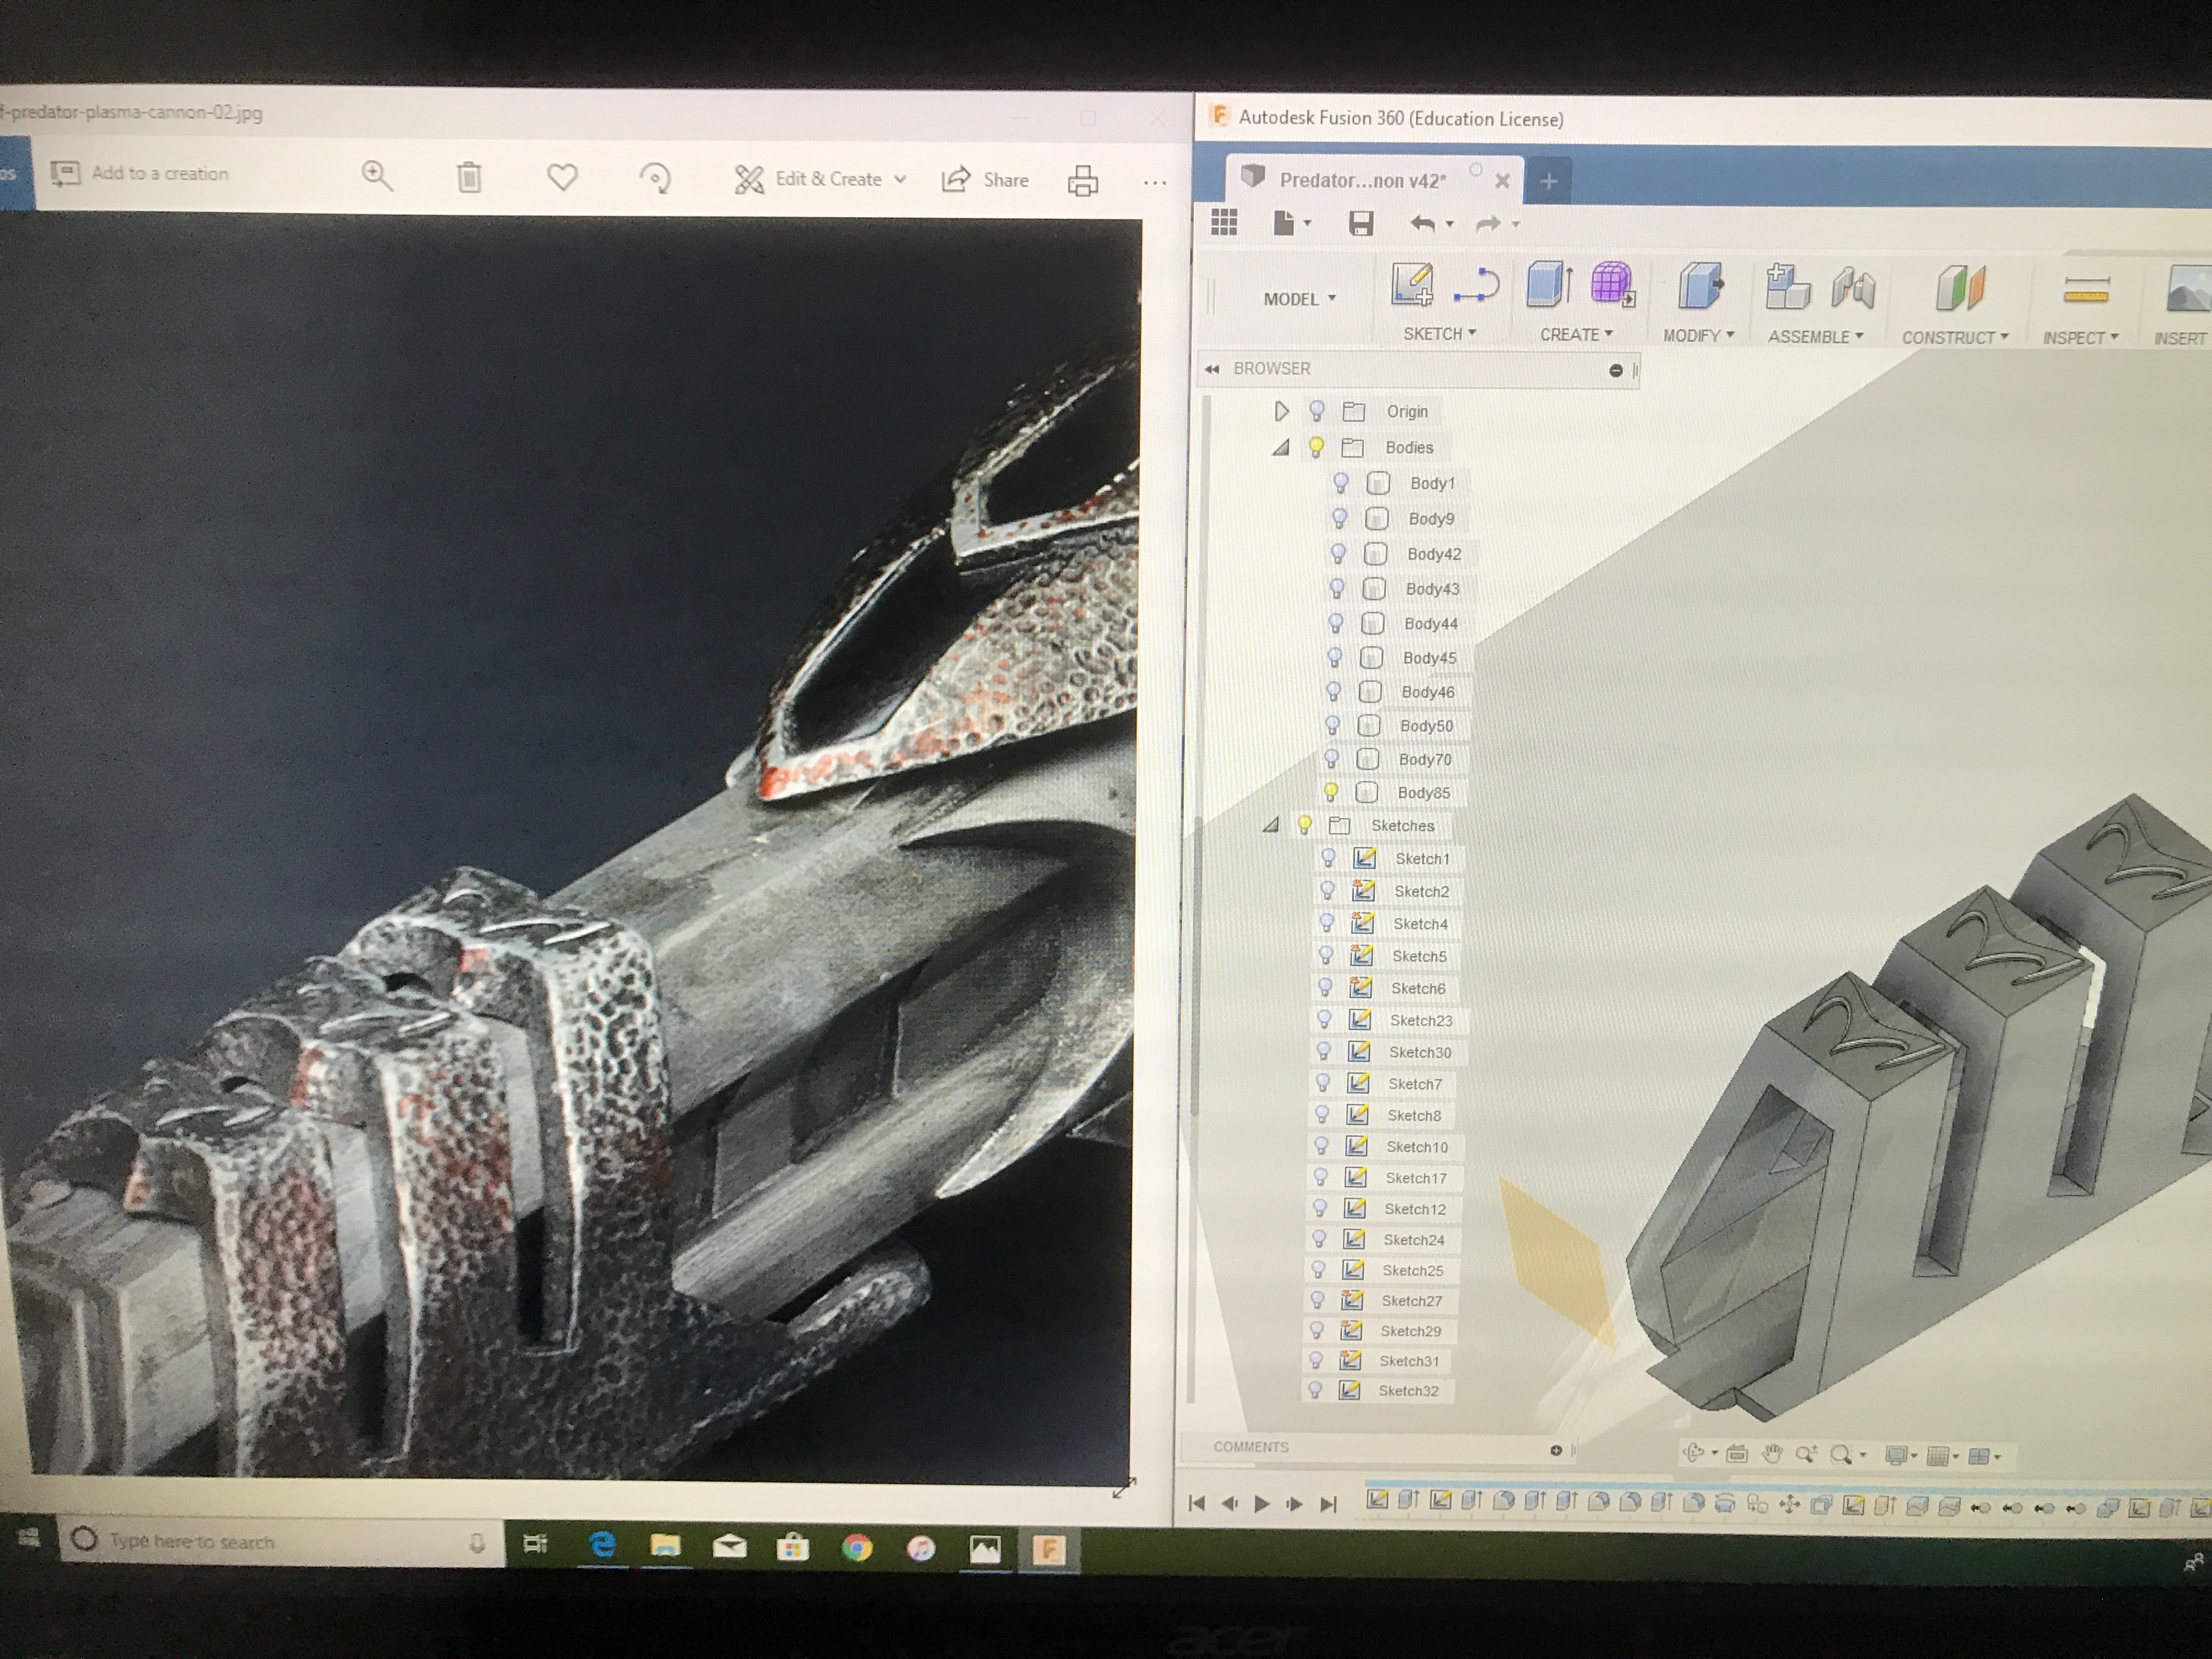
Task: Click Add to a creation
Action: coord(139,173)
